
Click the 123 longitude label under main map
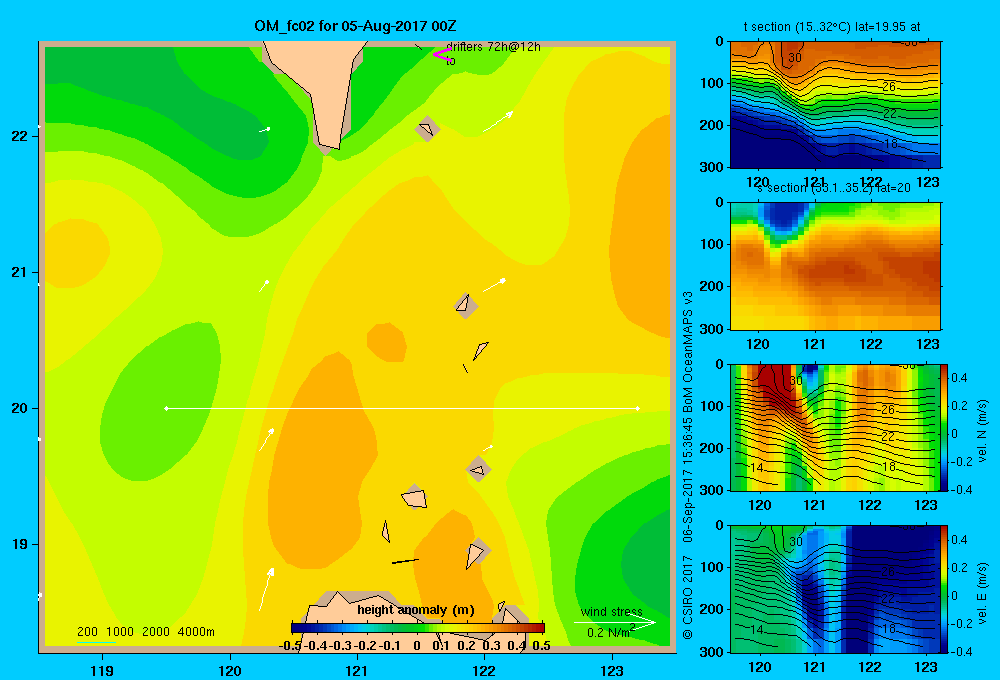(x=612, y=670)
